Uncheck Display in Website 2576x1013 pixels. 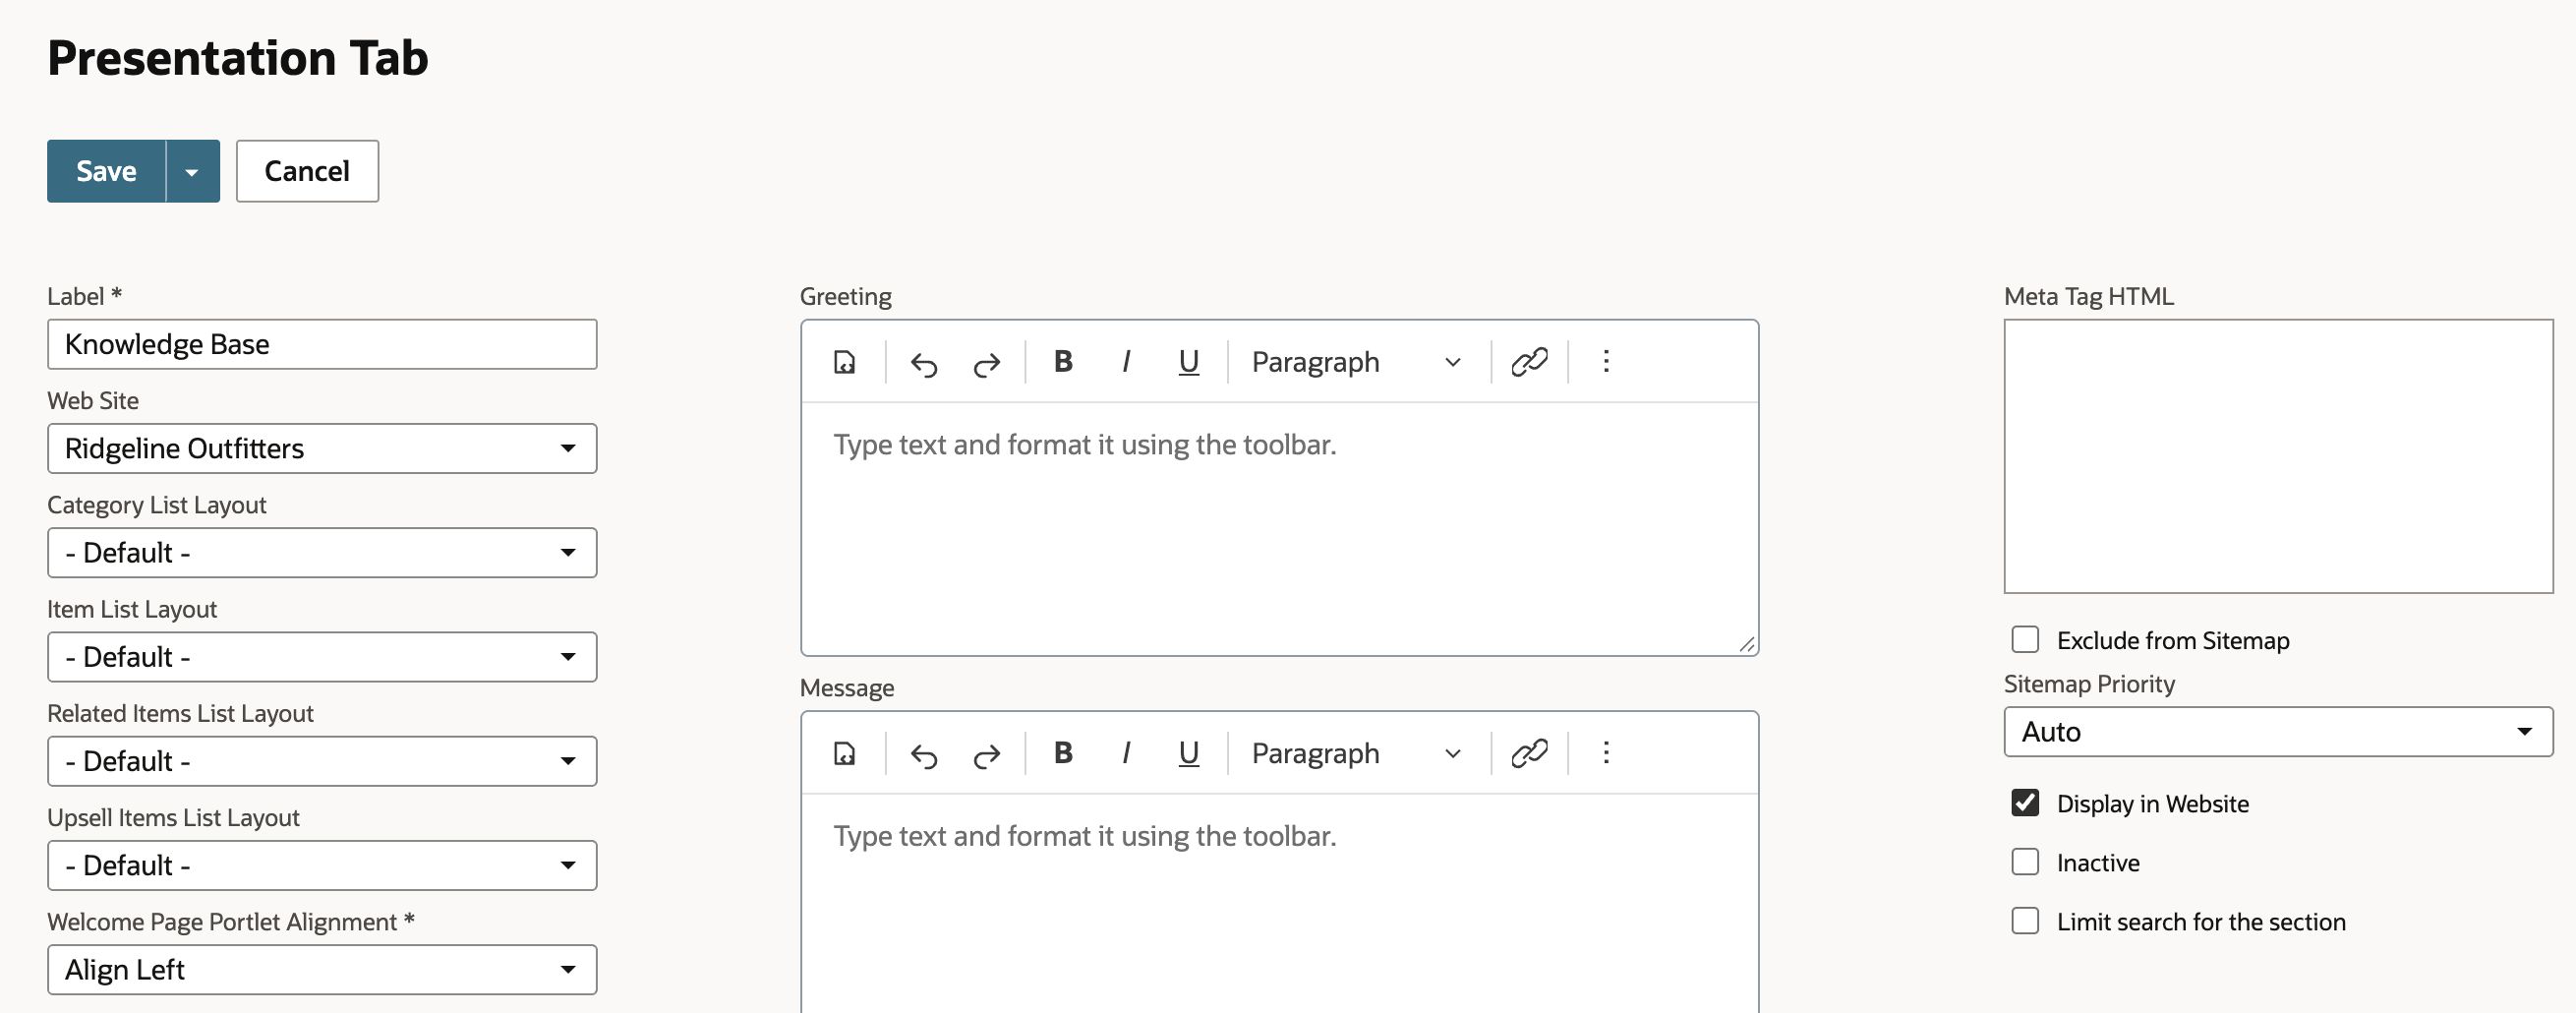[2025, 803]
